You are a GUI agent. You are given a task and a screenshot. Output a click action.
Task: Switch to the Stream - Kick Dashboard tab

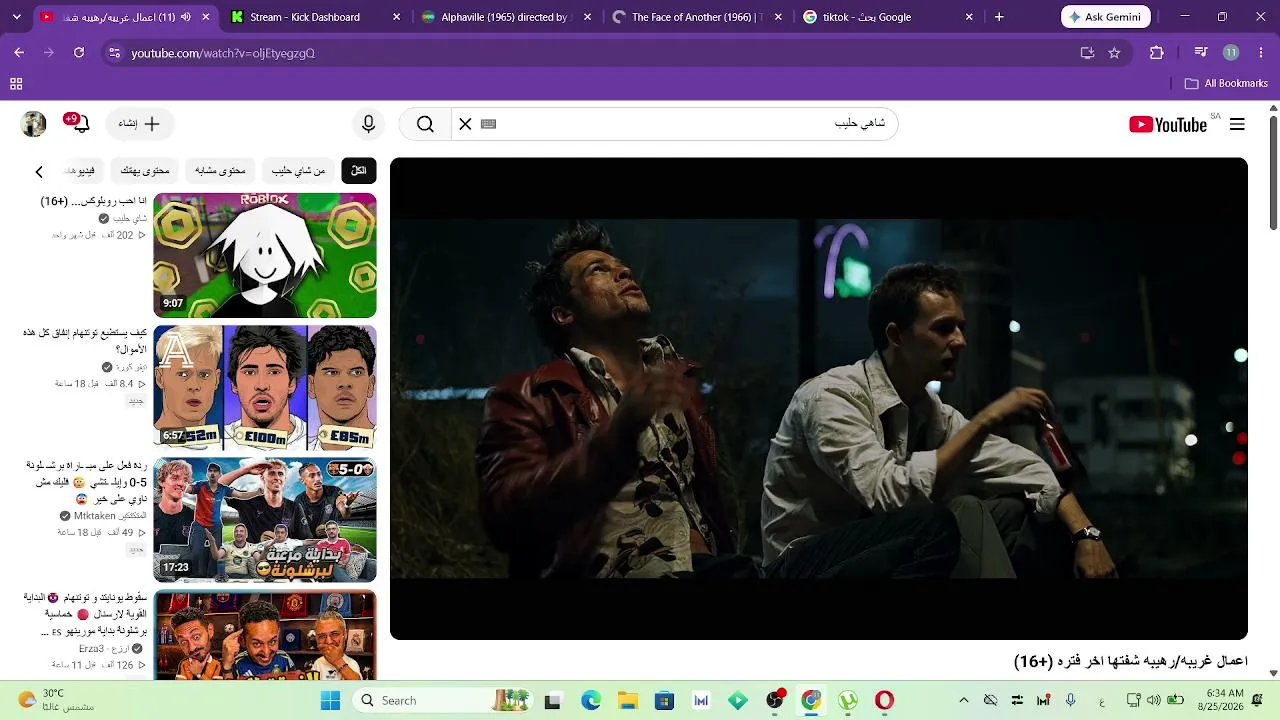point(316,17)
